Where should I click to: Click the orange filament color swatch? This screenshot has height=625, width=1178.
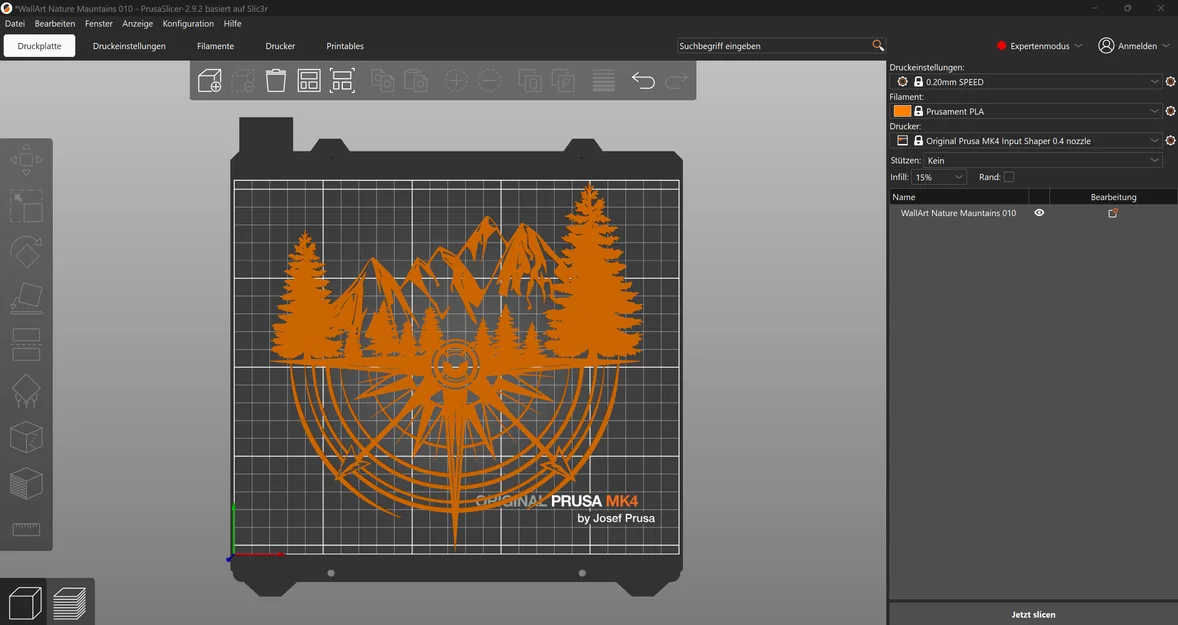coord(902,111)
